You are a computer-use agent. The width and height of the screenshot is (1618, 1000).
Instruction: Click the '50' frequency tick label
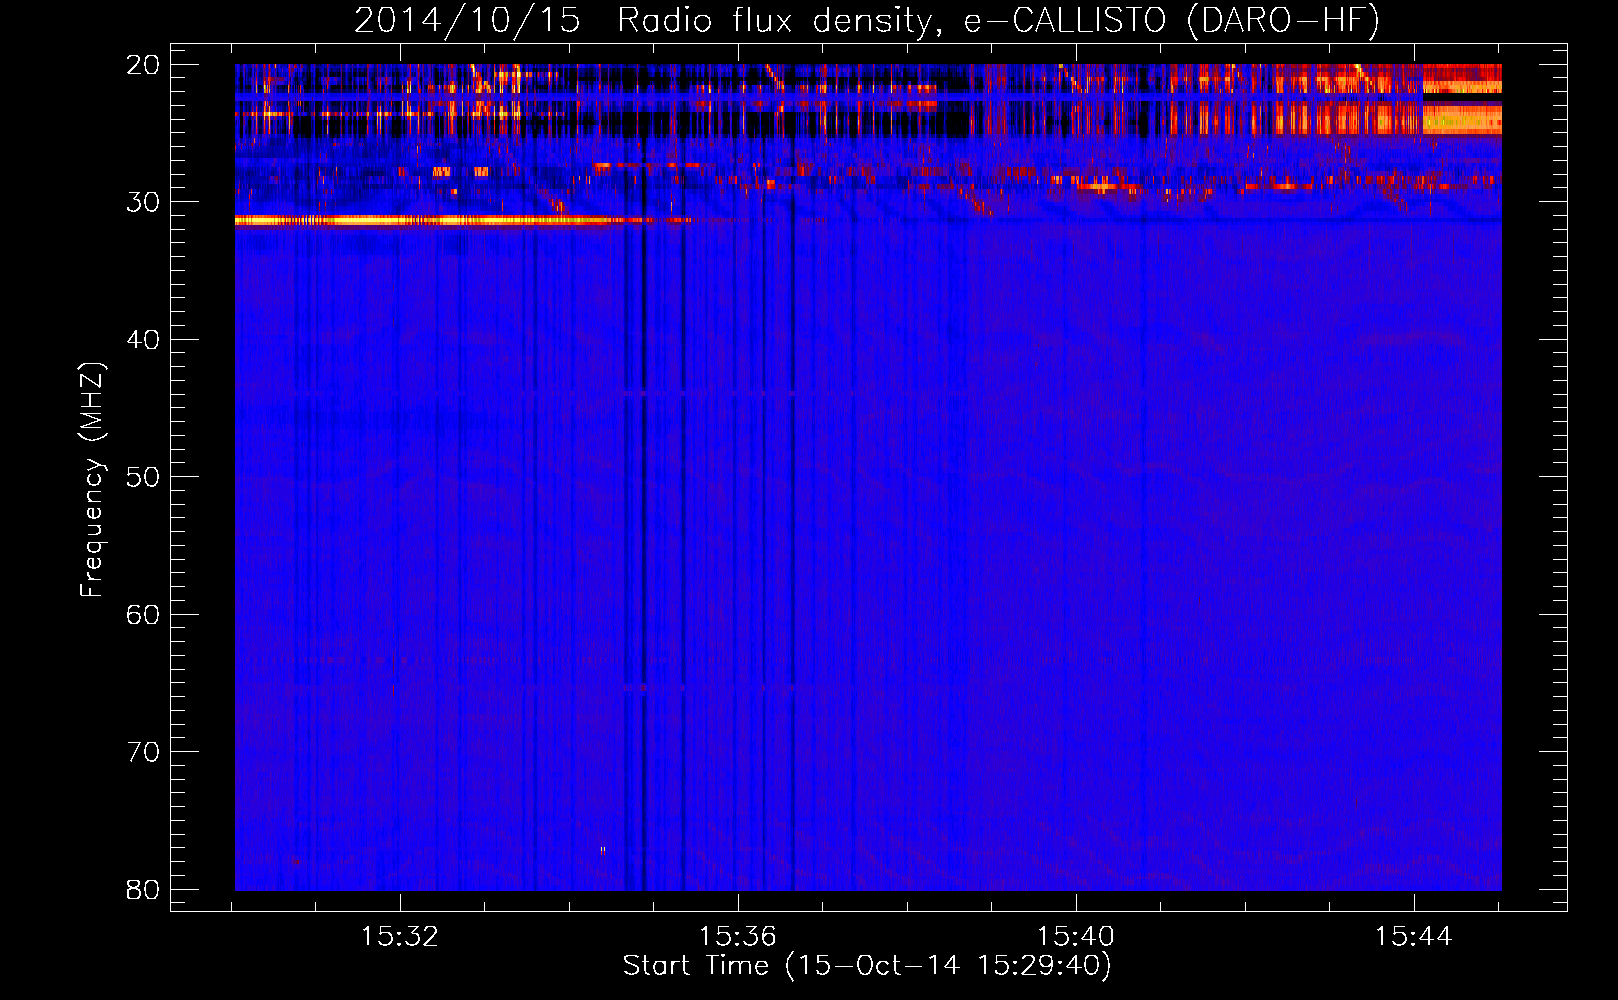[x=143, y=477]
